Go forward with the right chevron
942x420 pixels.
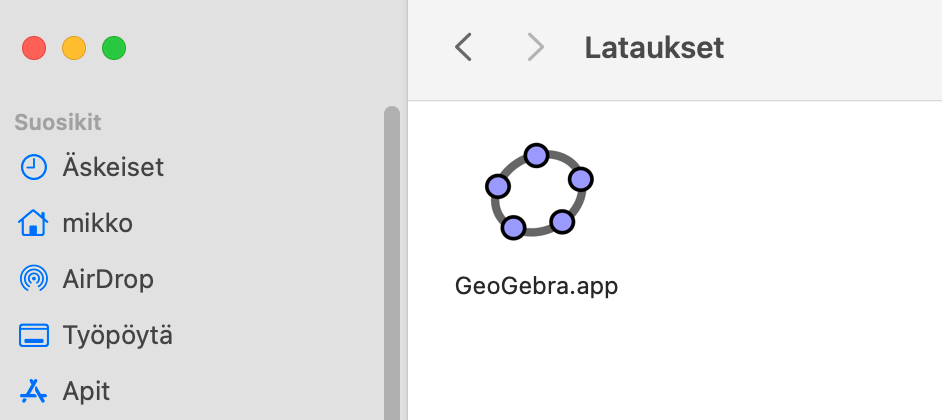tap(536, 47)
